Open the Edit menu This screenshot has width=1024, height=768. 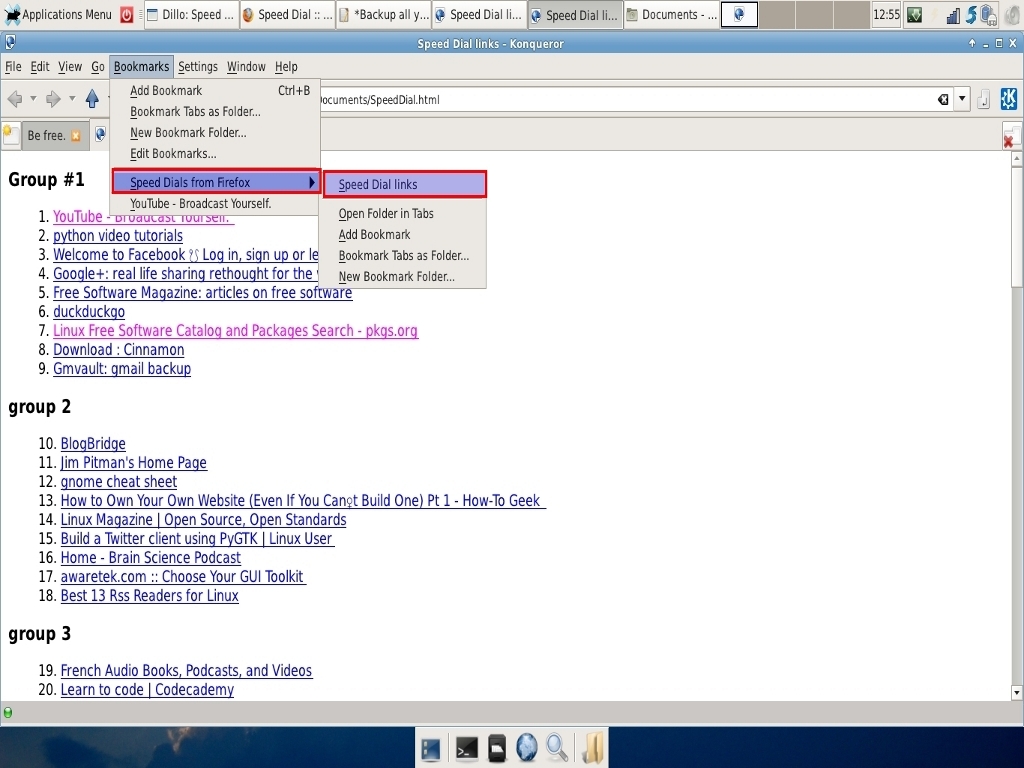[x=40, y=67]
